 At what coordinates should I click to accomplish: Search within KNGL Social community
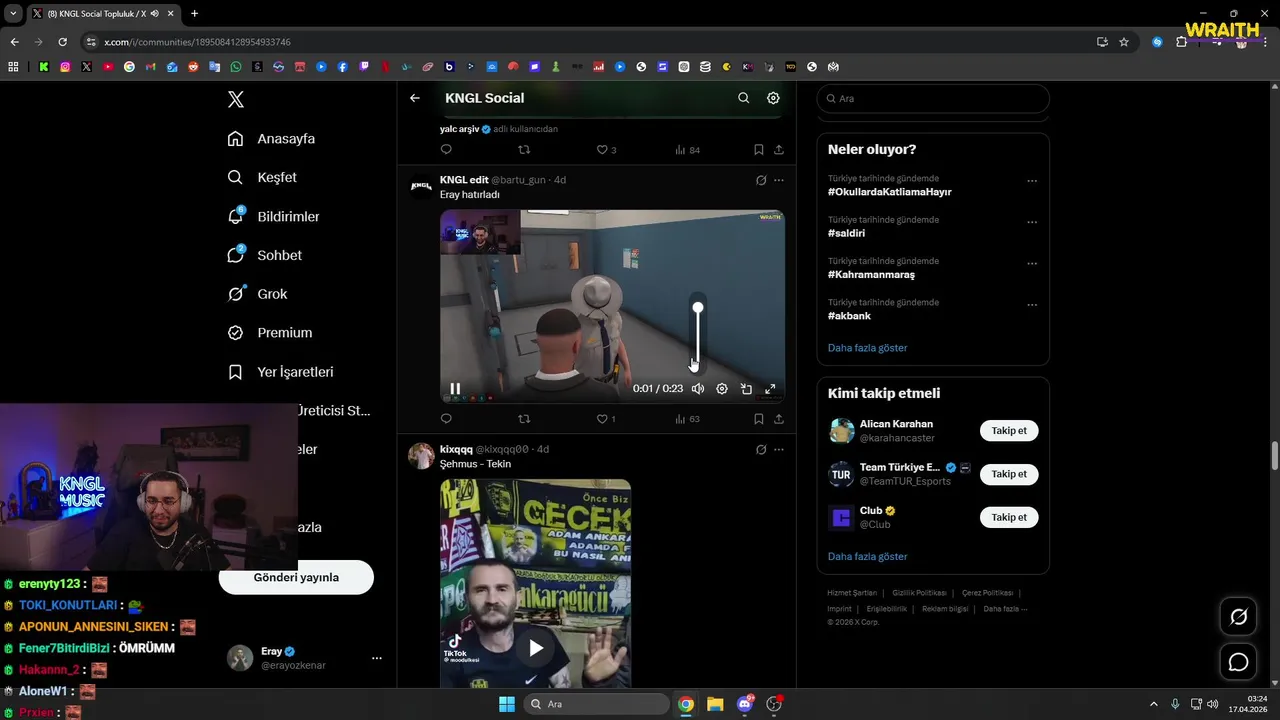coord(743,98)
